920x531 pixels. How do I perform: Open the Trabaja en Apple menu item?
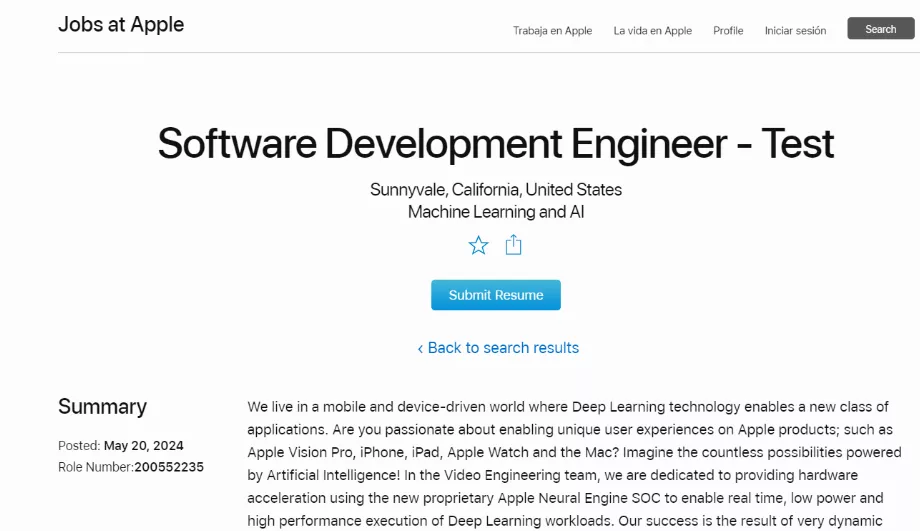click(552, 31)
